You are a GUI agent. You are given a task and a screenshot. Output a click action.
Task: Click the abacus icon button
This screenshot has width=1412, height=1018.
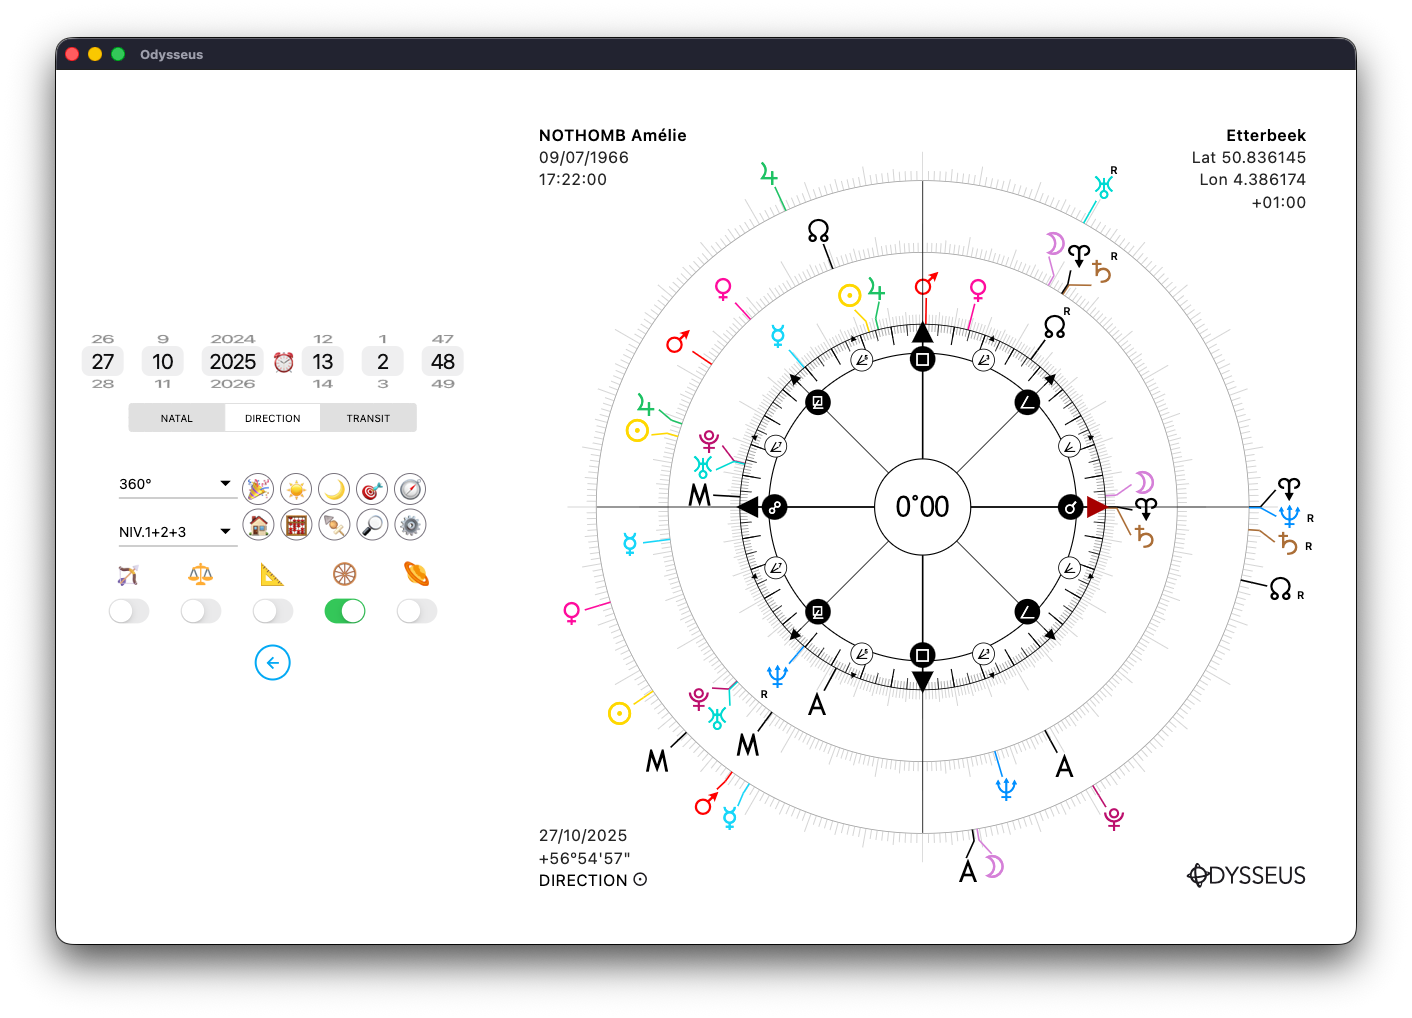point(296,524)
